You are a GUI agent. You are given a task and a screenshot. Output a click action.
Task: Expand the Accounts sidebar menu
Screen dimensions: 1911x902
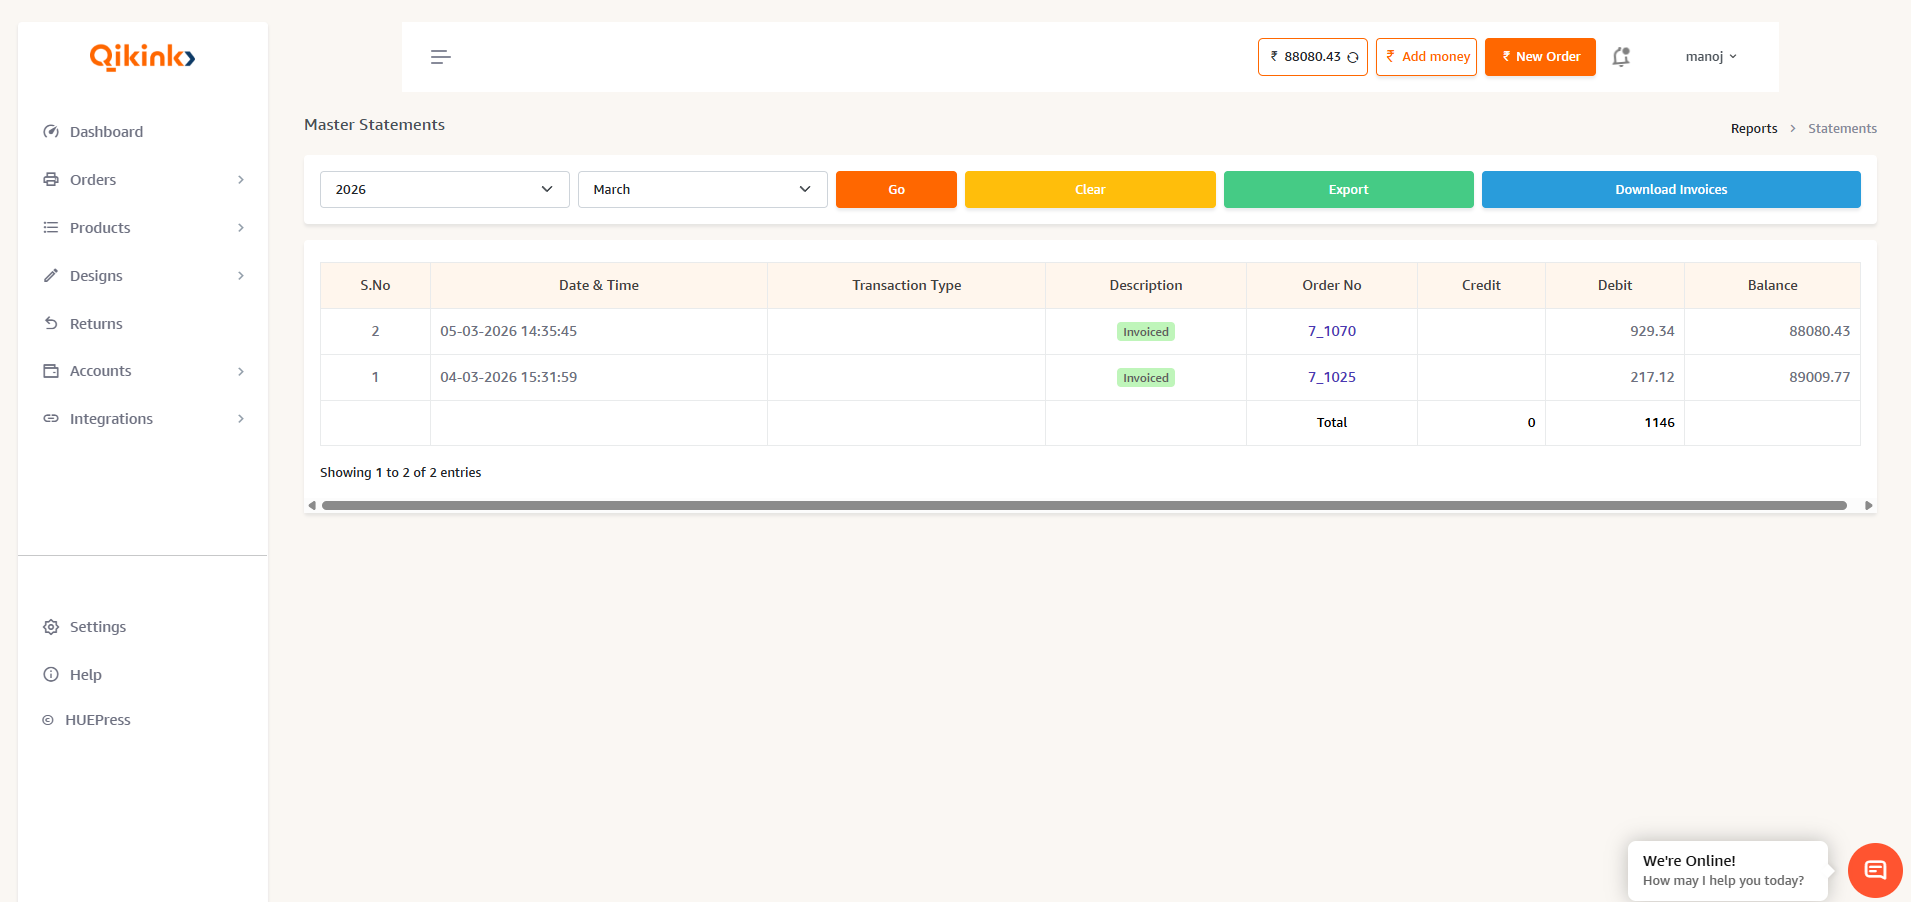[100, 371]
